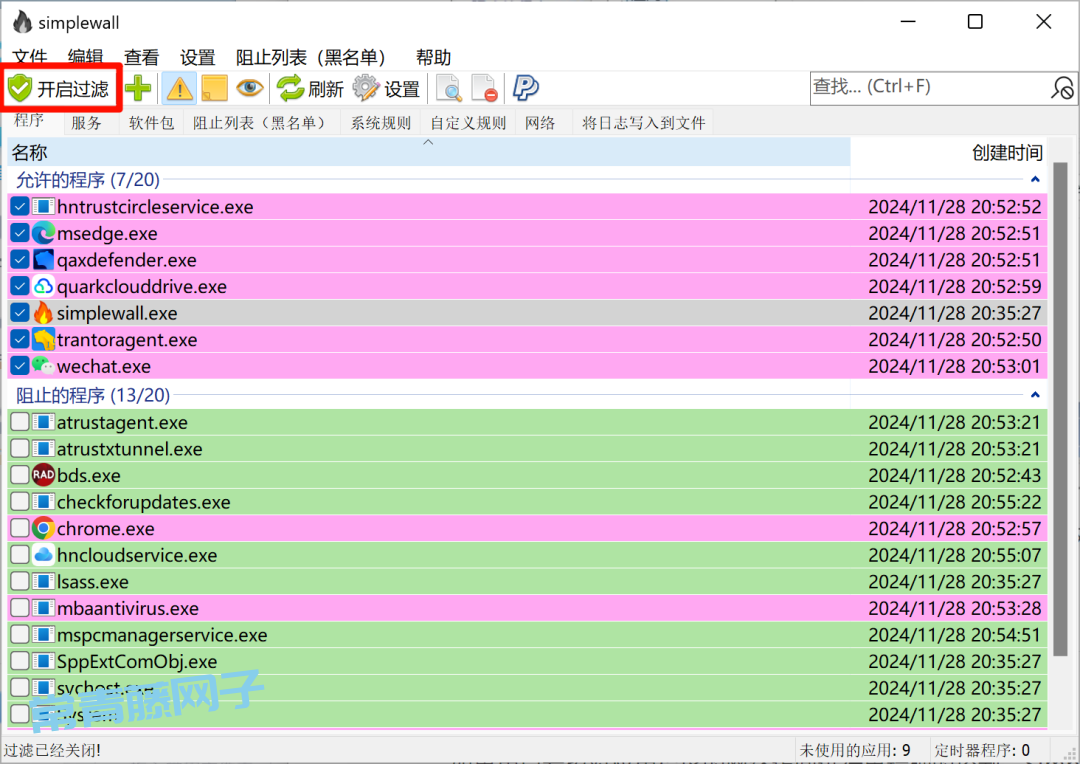Click the green plus add-program icon
Screen dimensions: 1080x764
pyautogui.click(x=139, y=89)
